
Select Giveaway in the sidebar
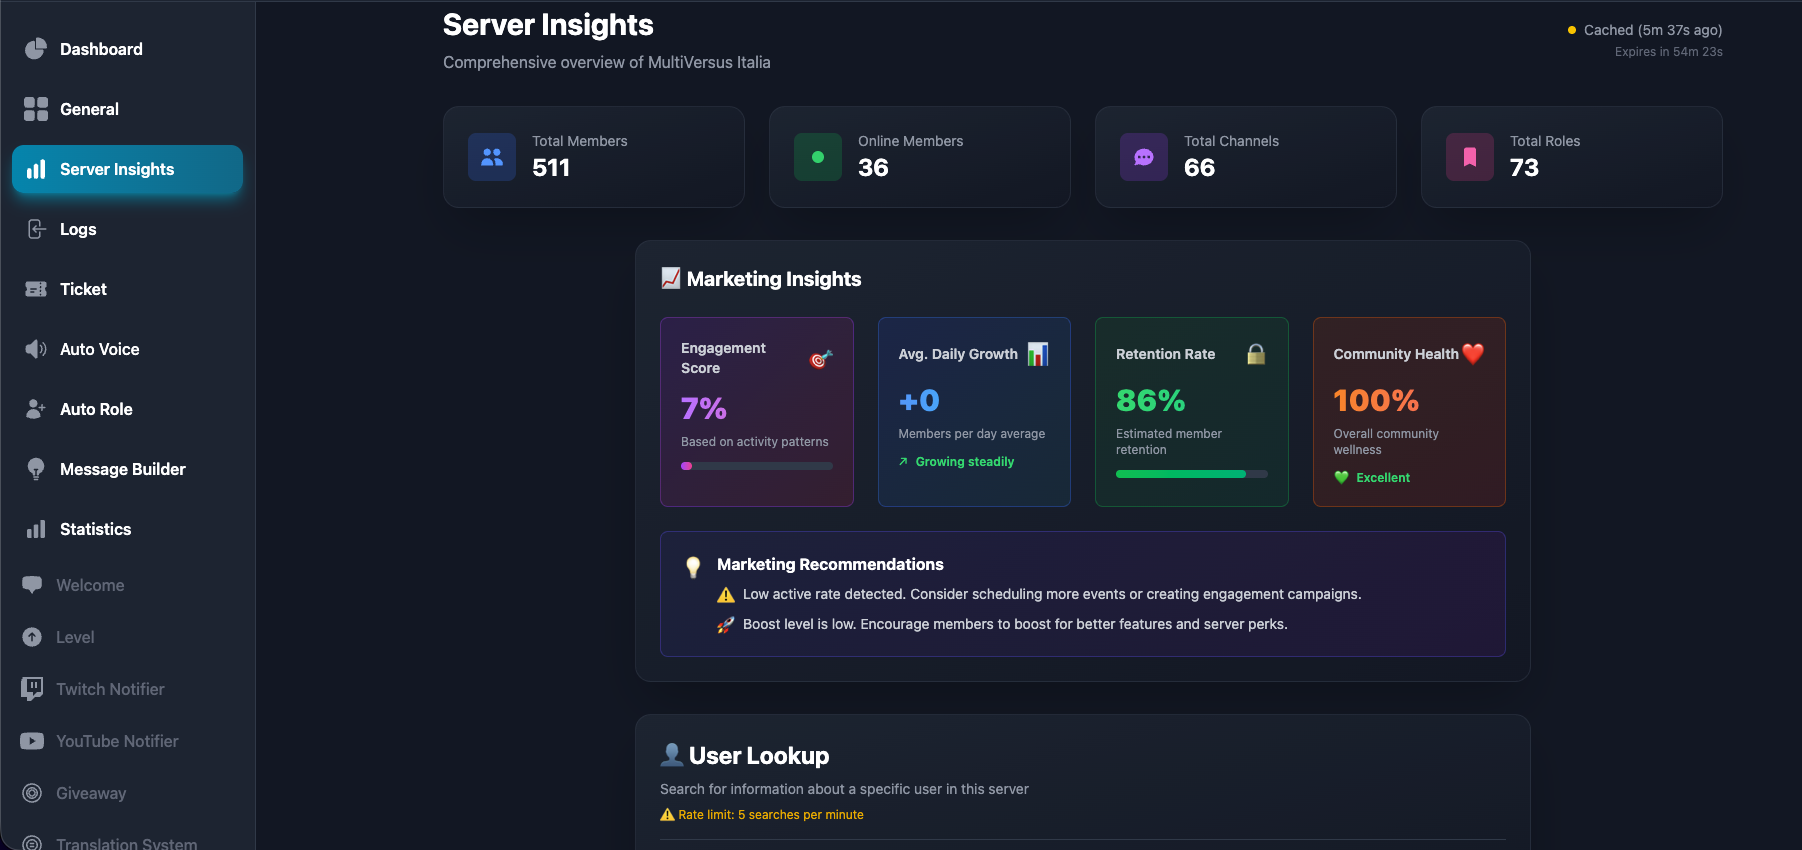click(91, 793)
